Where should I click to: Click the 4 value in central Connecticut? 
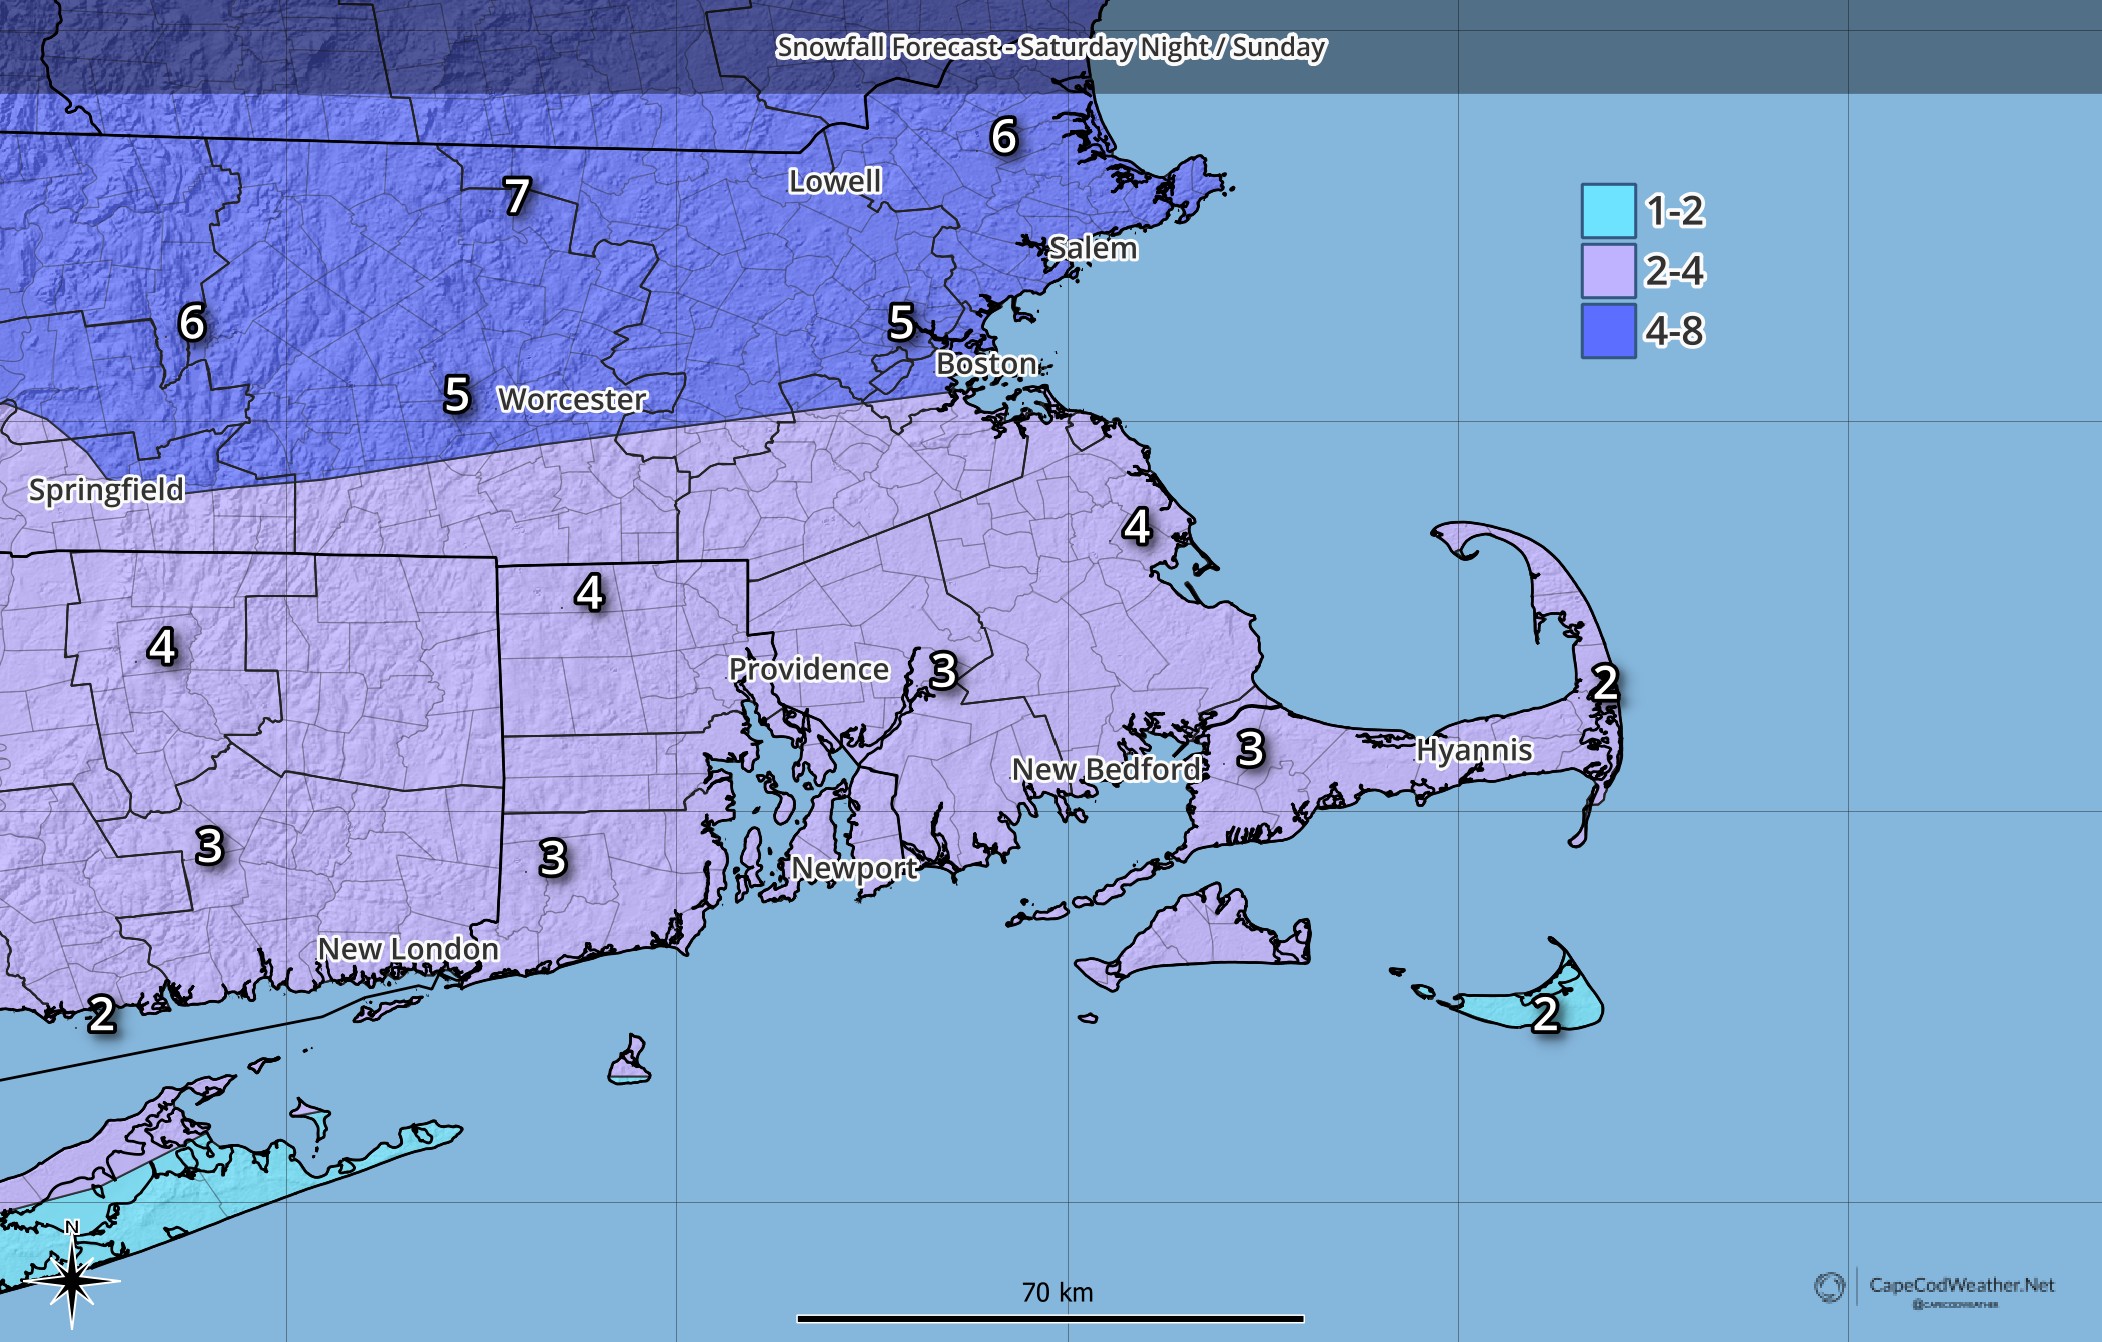coord(162,646)
